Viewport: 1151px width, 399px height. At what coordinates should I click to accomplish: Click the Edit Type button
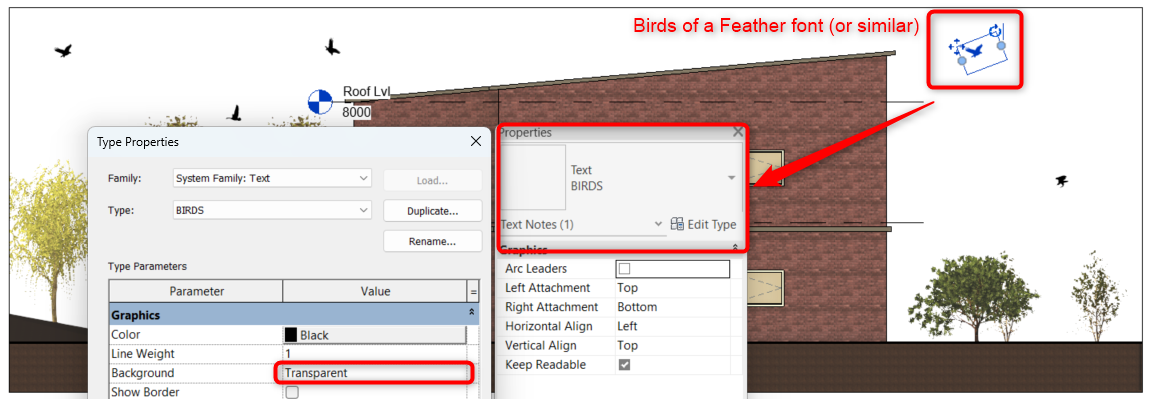point(703,224)
